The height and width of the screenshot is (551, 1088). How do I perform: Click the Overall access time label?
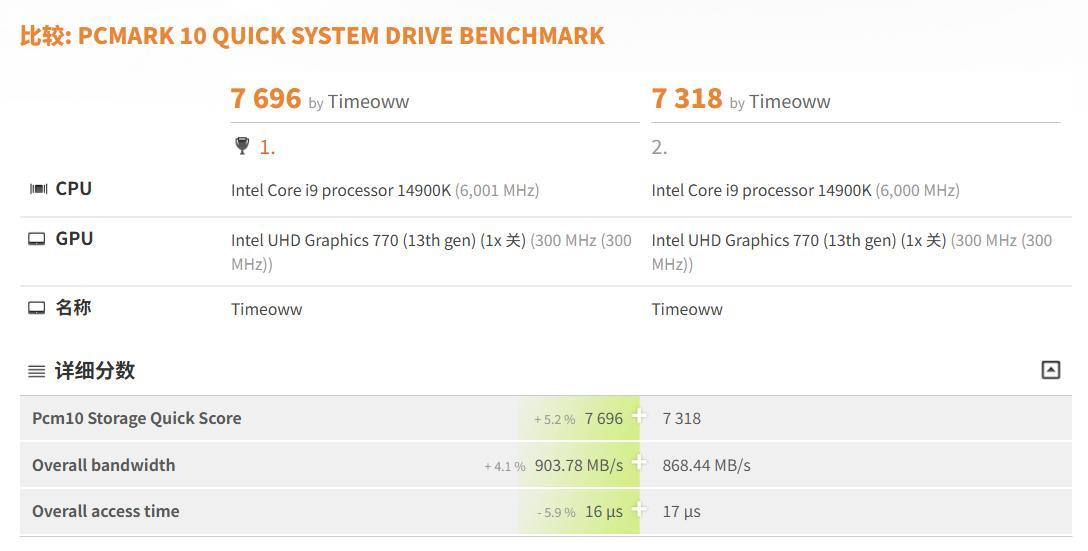[x=105, y=511]
